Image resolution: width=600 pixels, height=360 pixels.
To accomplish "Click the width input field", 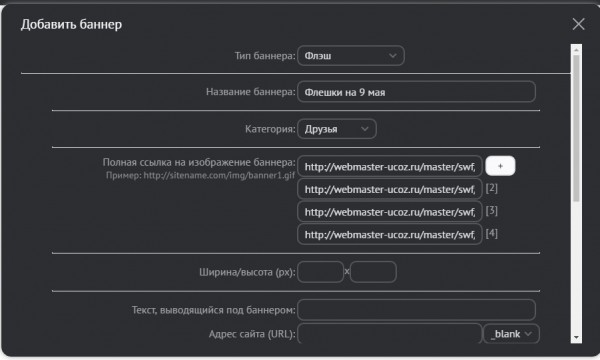I will [x=320, y=272].
